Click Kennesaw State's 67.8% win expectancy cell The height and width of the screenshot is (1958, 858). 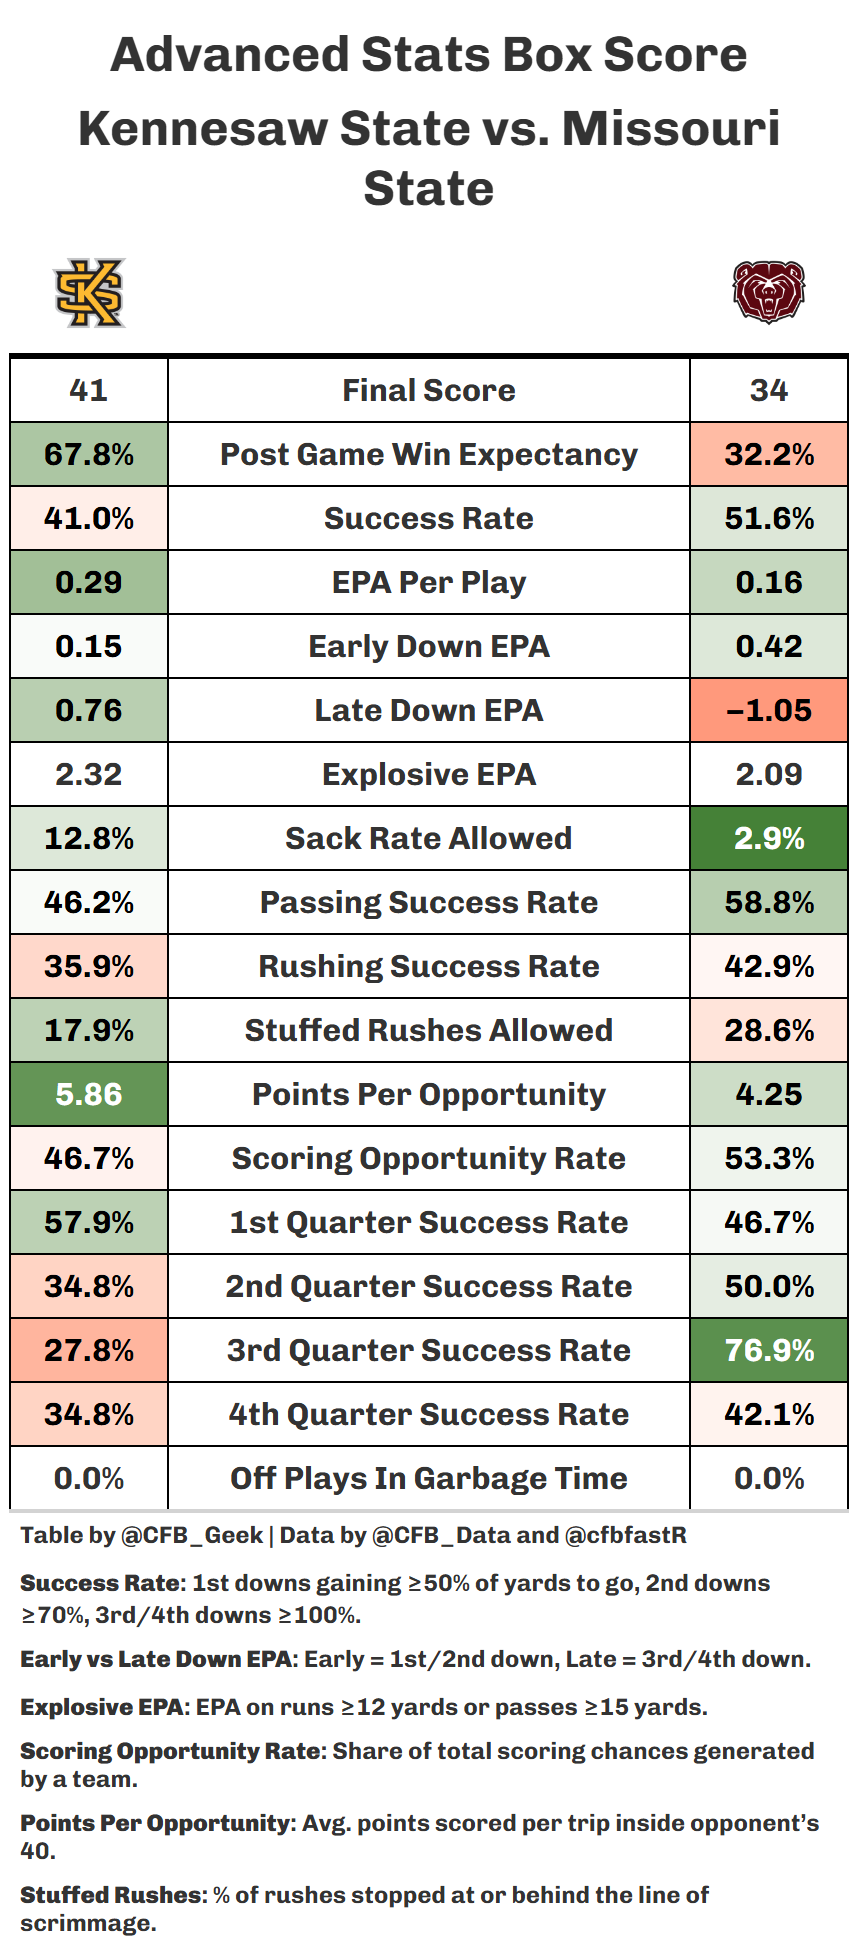coord(89,454)
